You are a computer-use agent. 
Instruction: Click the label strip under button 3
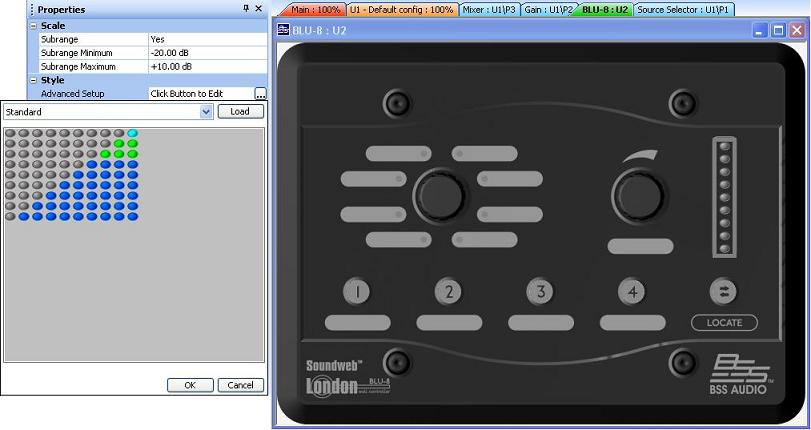(x=541, y=323)
